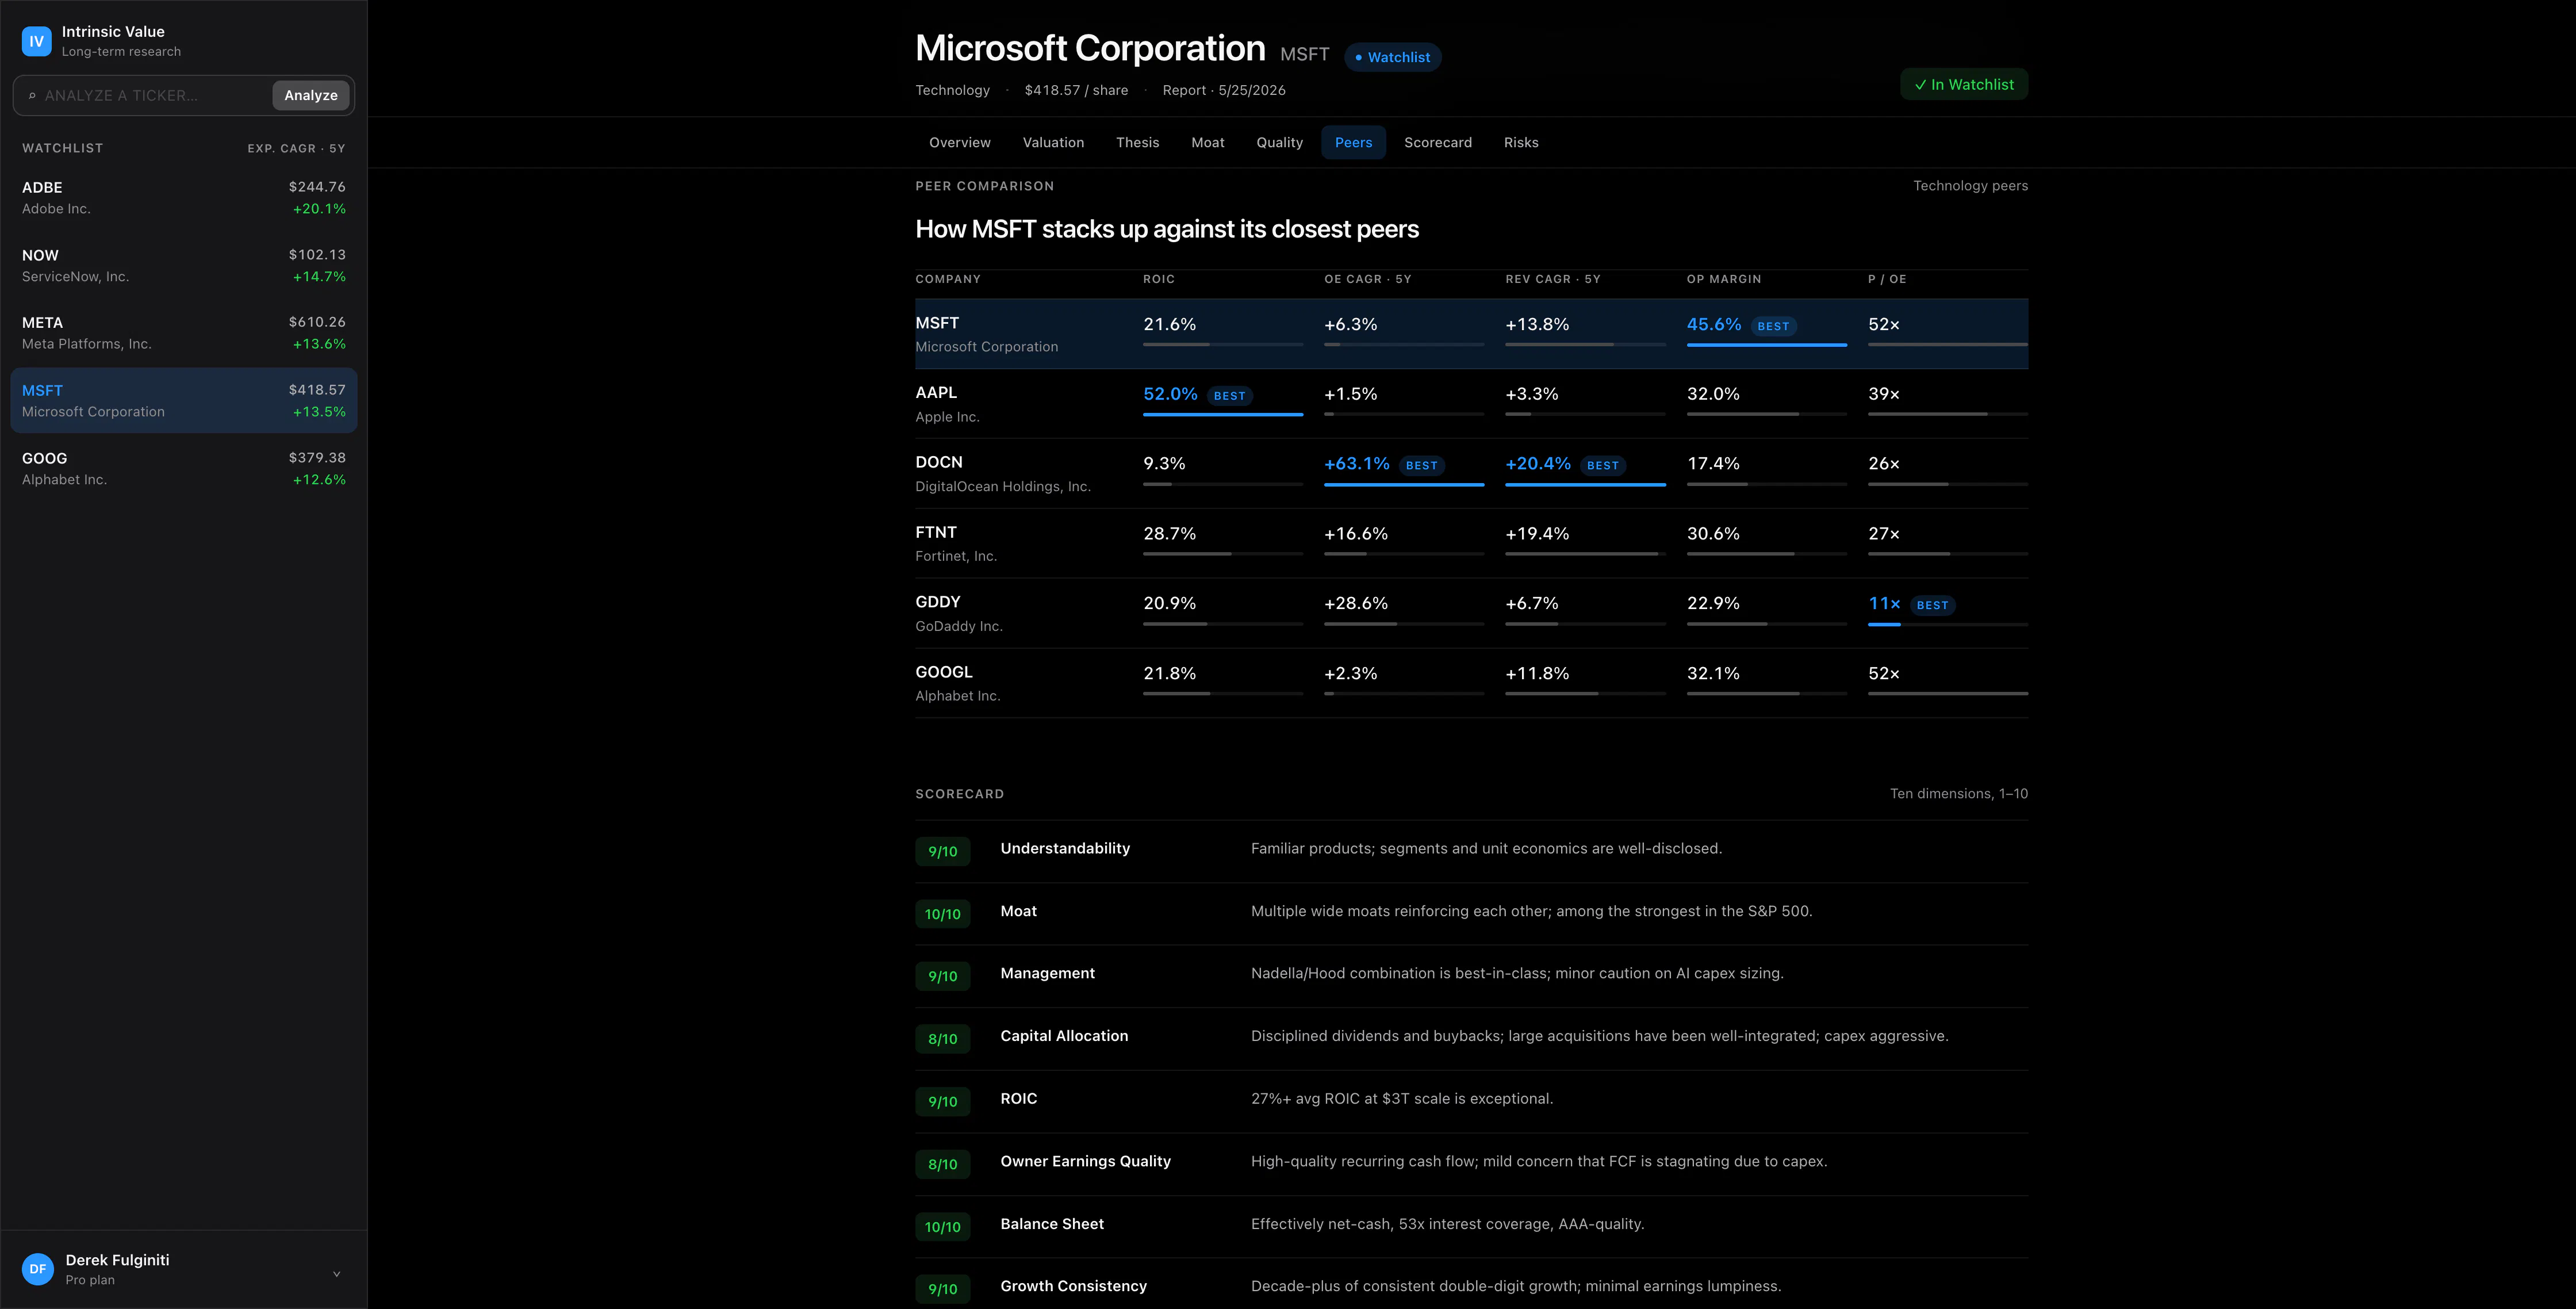Switch to the Valuation tab
The height and width of the screenshot is (1309, 2576).
click(1053, 143)
